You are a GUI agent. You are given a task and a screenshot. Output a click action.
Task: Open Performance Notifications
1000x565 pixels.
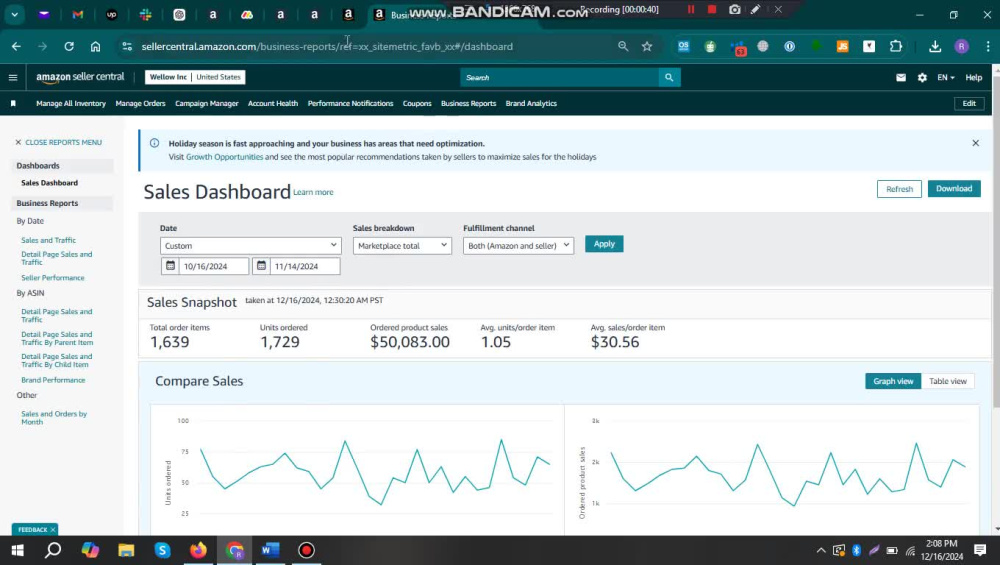click(350, 103)
